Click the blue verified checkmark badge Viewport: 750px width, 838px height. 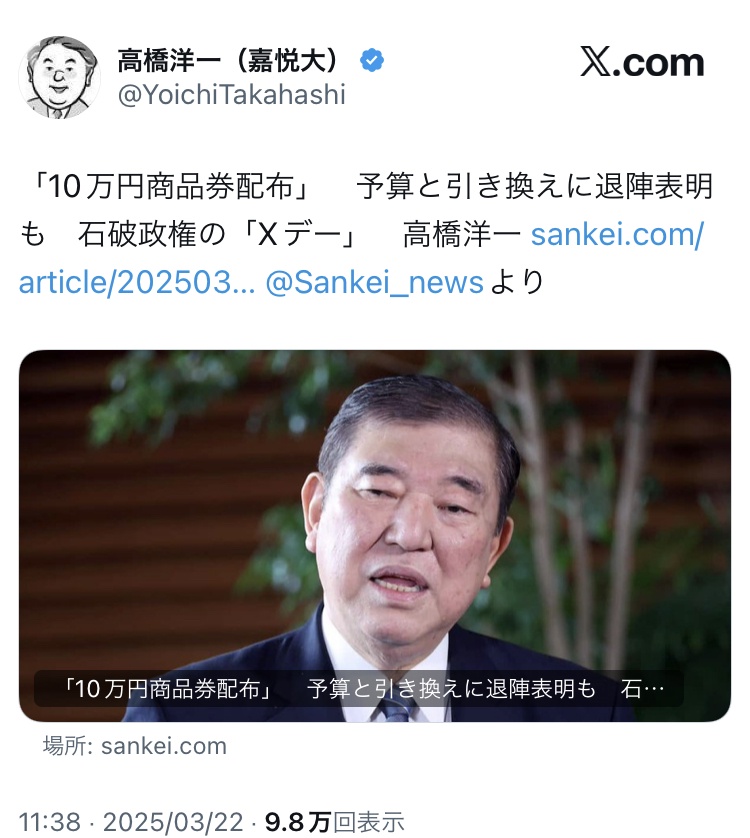point(372,60)
